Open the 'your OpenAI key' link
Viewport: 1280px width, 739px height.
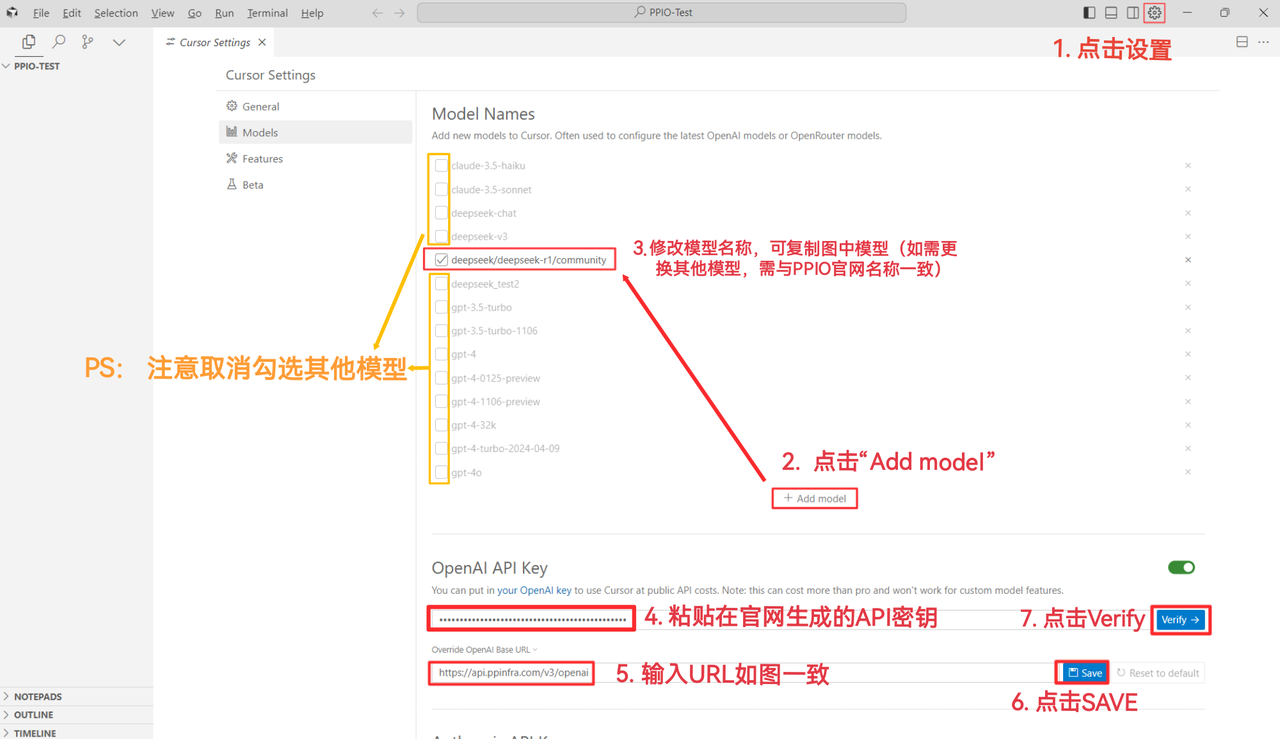(534, 591)
